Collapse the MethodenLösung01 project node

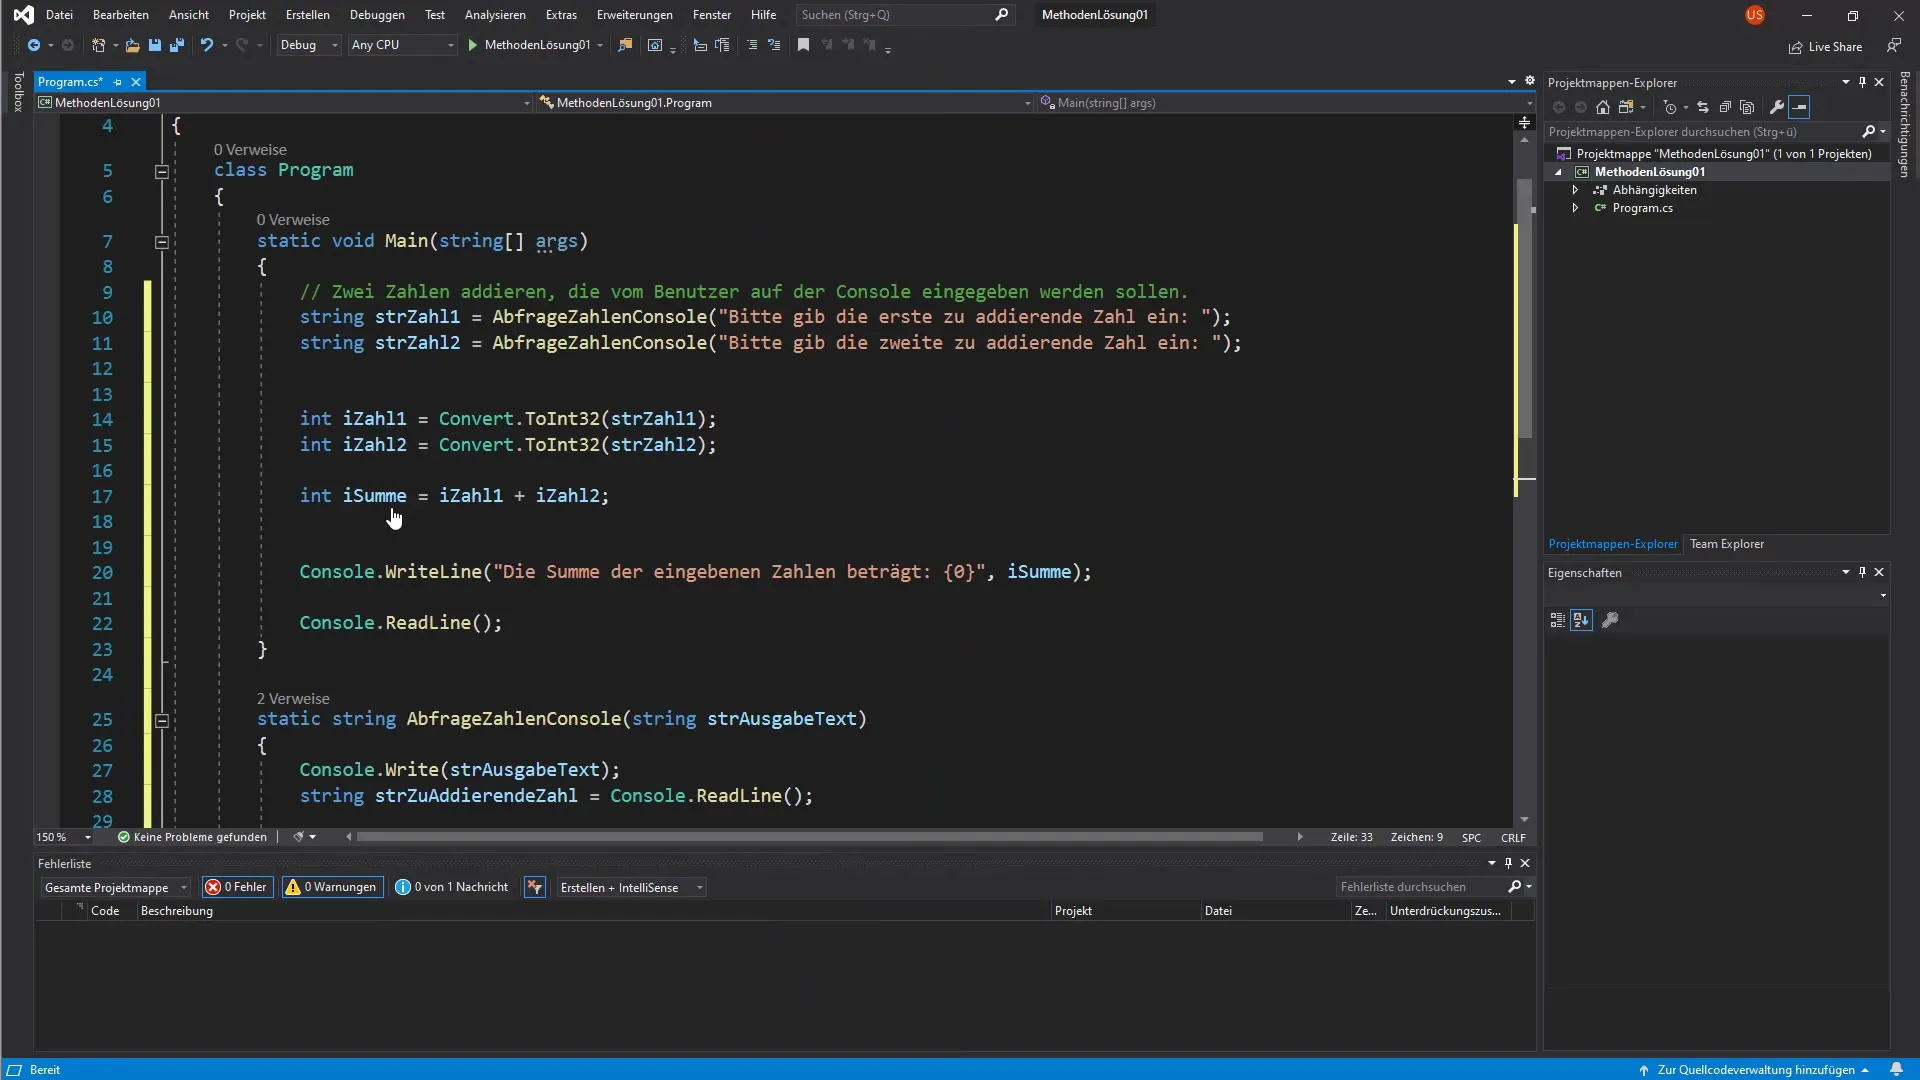point(1558,172)
